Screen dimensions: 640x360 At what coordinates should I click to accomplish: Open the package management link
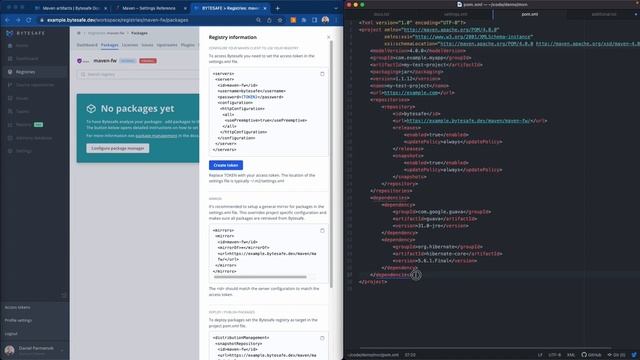pyautogui.click(x=156, y=136)
